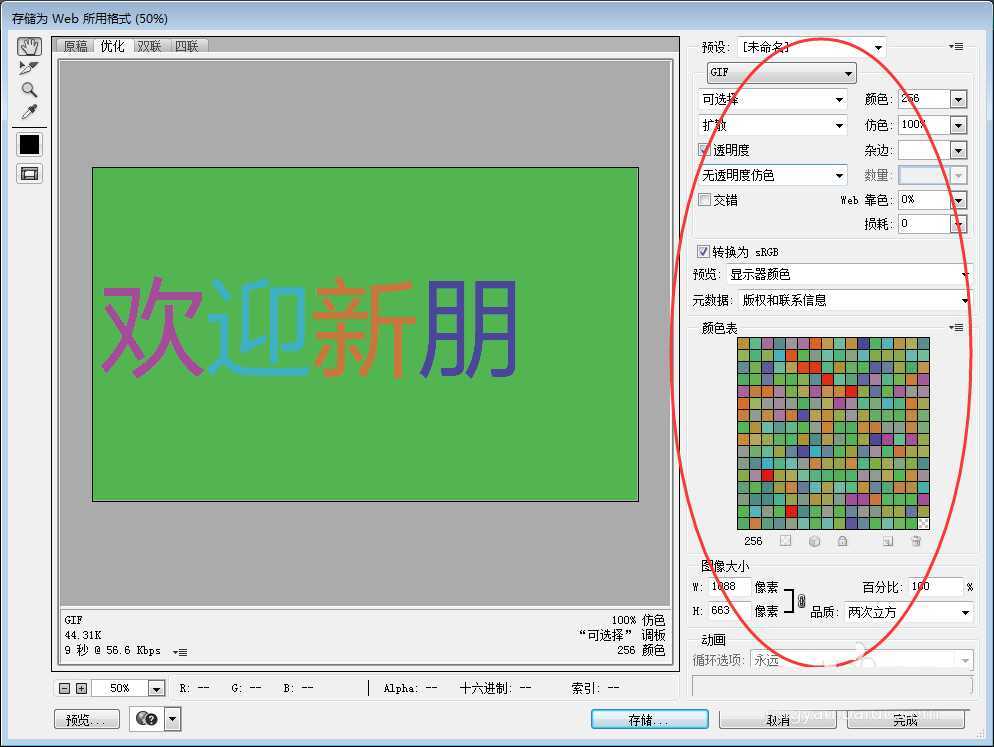Click the 存储 Save button
The height and width of the screenshot is (747, 994).
pyautogui.click(x=648, y=718)
